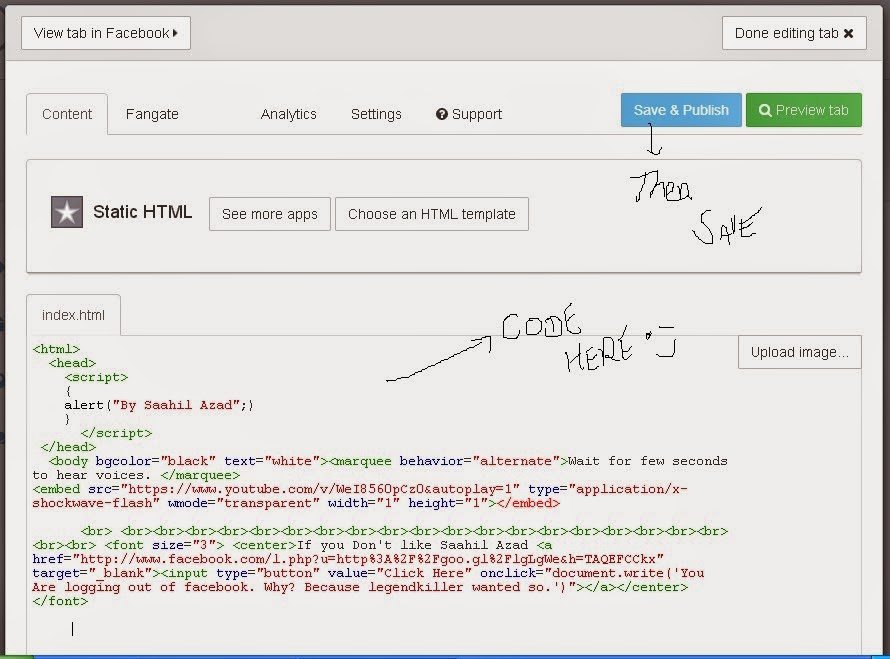Click the <html> opening tag line
This screenshot has height=659, width=890.
pos(56,349)
